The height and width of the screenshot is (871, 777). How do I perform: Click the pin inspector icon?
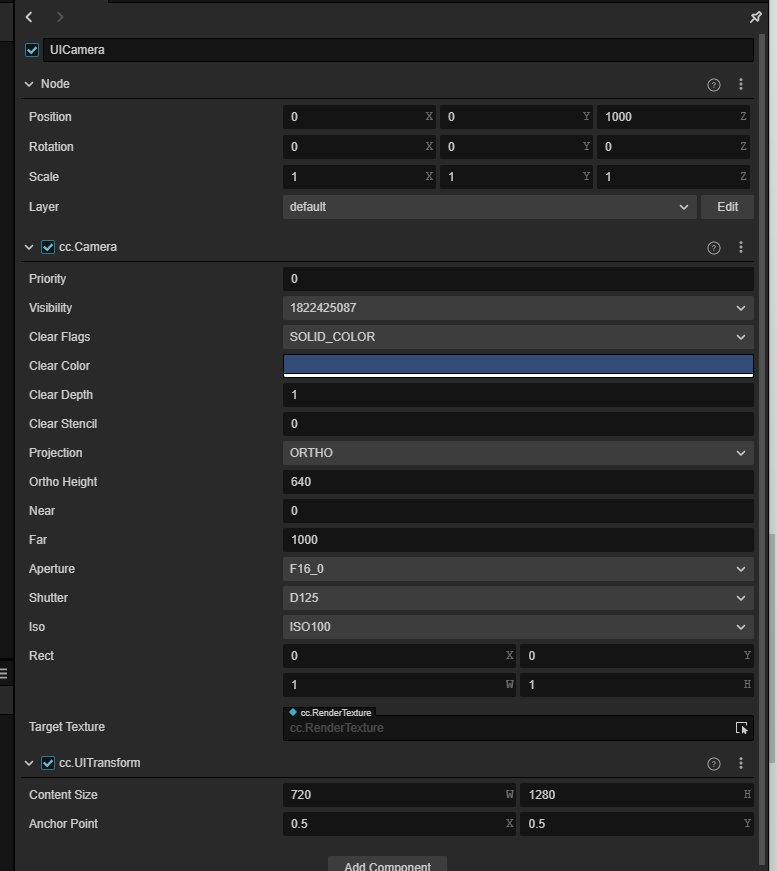755,17
